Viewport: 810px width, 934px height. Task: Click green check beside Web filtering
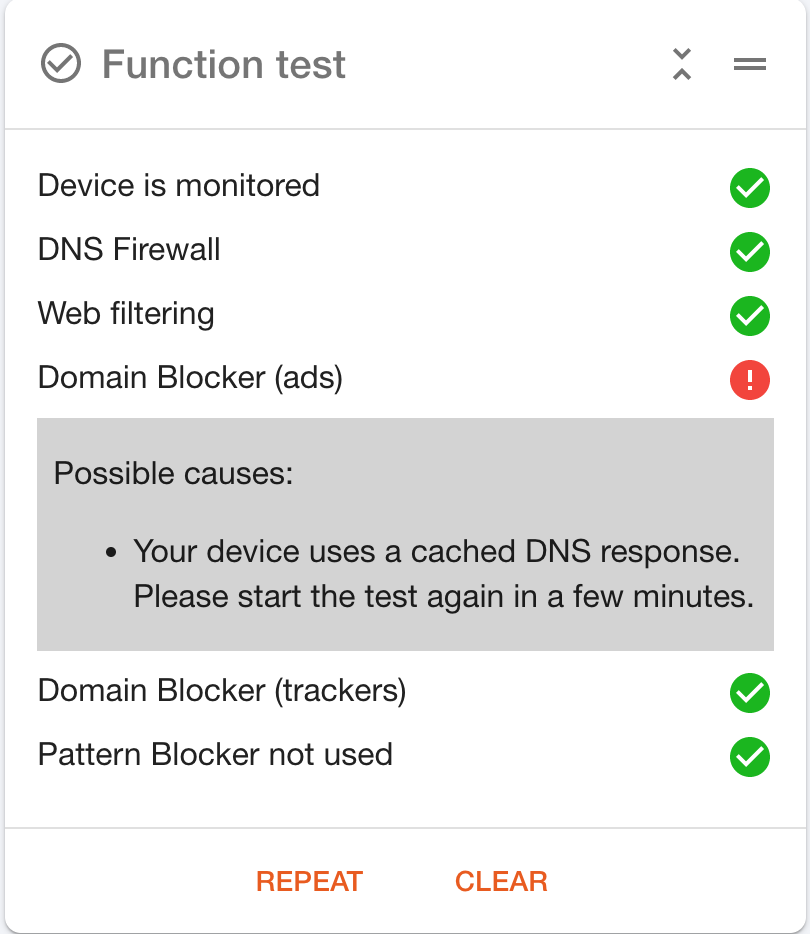pos(750,316)
